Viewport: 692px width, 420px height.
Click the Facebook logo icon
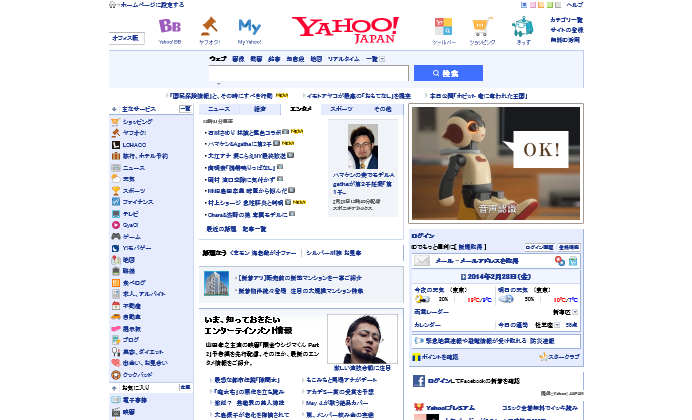tap(419, 381)
